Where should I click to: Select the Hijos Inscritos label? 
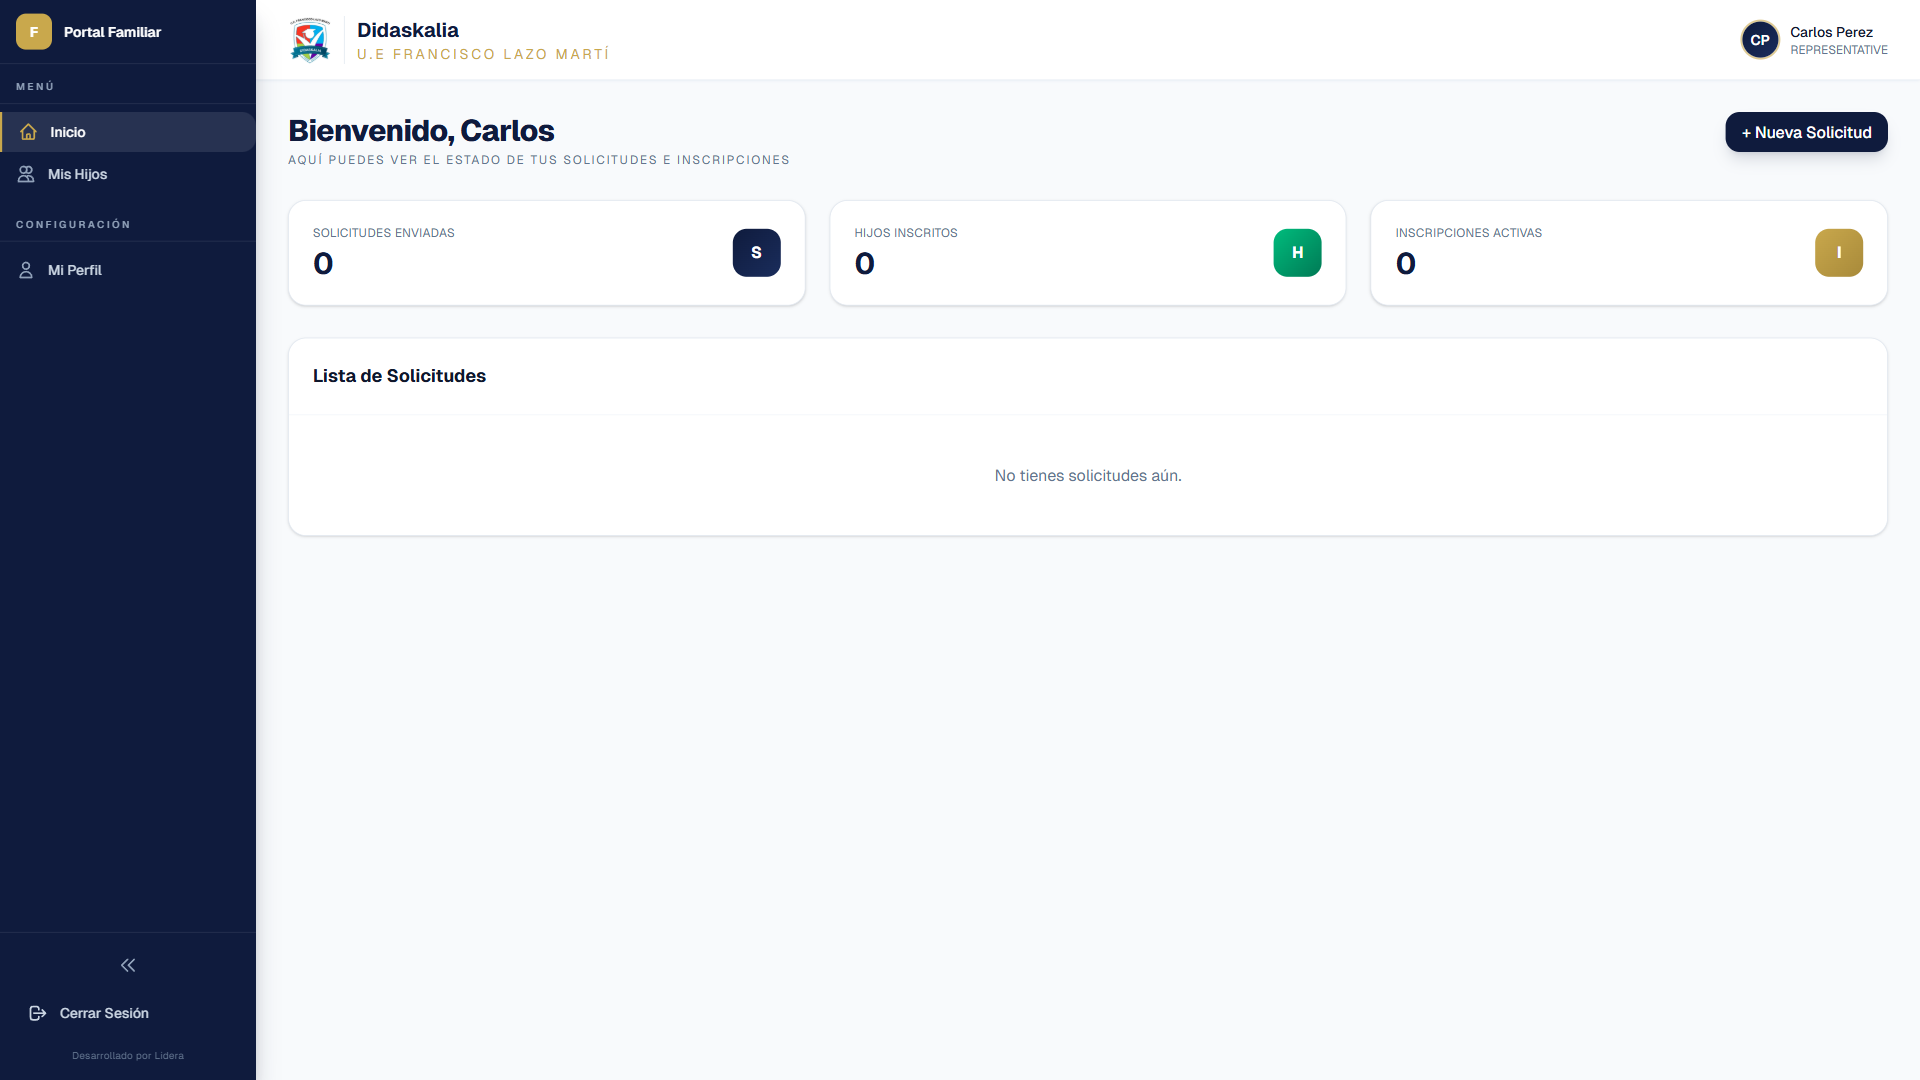tap(906, 233)
